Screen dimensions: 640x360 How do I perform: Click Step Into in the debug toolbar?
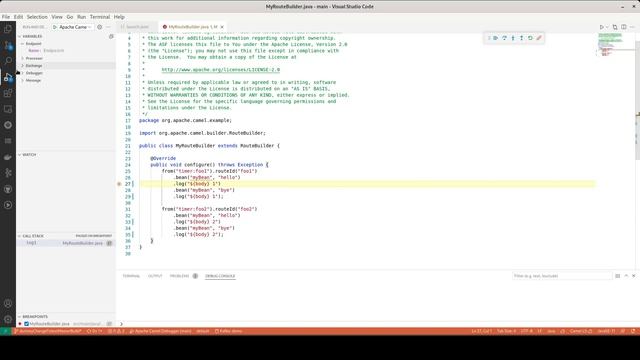tap(513, 38)
